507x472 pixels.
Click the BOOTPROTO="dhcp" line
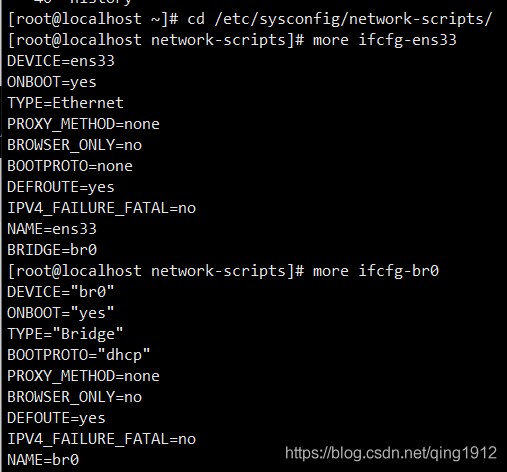pyautogui.click(x=79, y=355)
